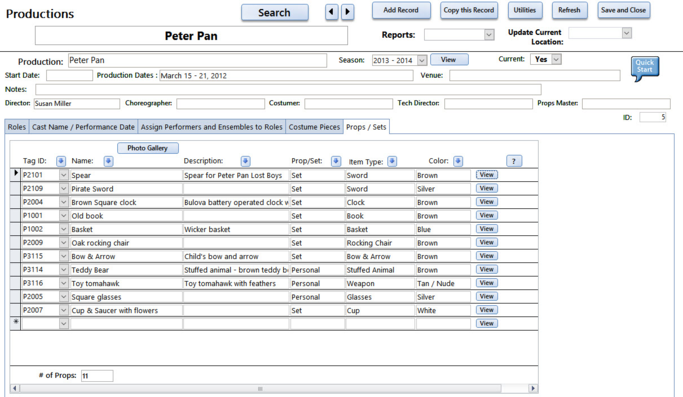Switch to the Costume Pieces tab

coord(314,127)
